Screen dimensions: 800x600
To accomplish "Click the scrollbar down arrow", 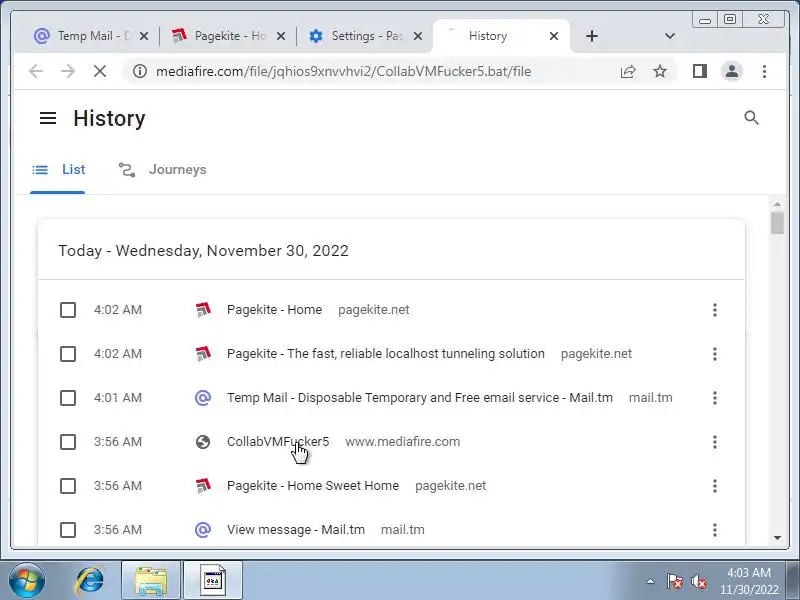I will (777, 538).
